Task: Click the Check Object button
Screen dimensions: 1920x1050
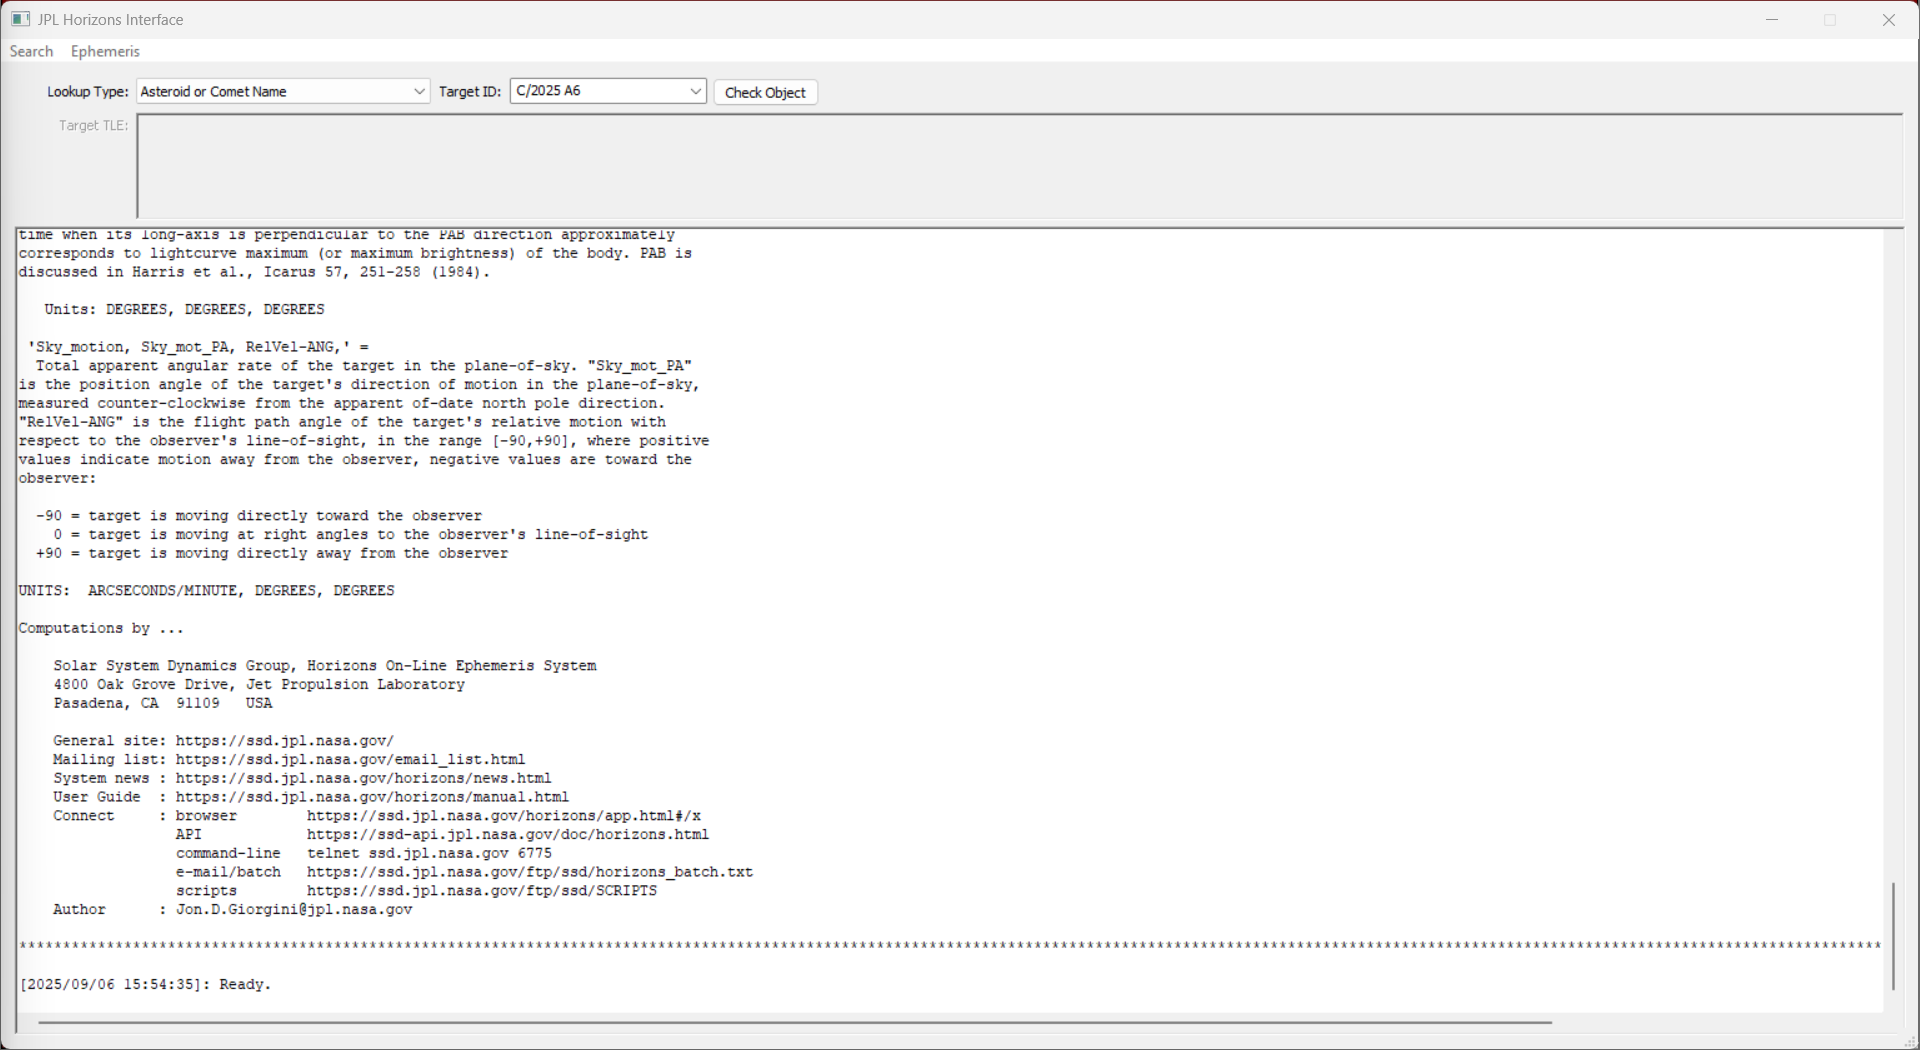Action: [x=765, y=92]
